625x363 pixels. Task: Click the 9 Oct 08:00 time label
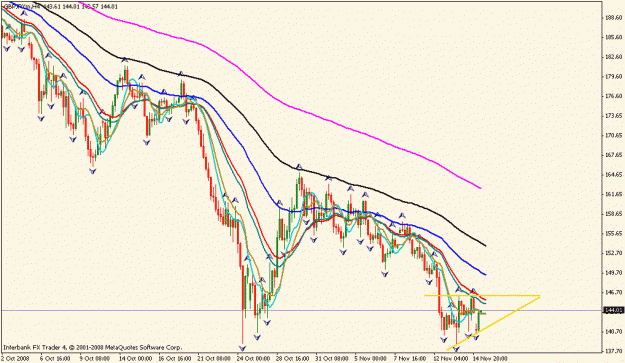95,359
